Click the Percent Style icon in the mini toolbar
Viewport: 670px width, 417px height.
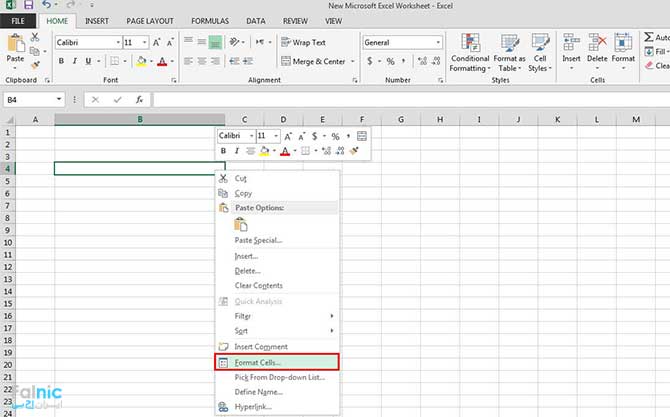(335, 136)
